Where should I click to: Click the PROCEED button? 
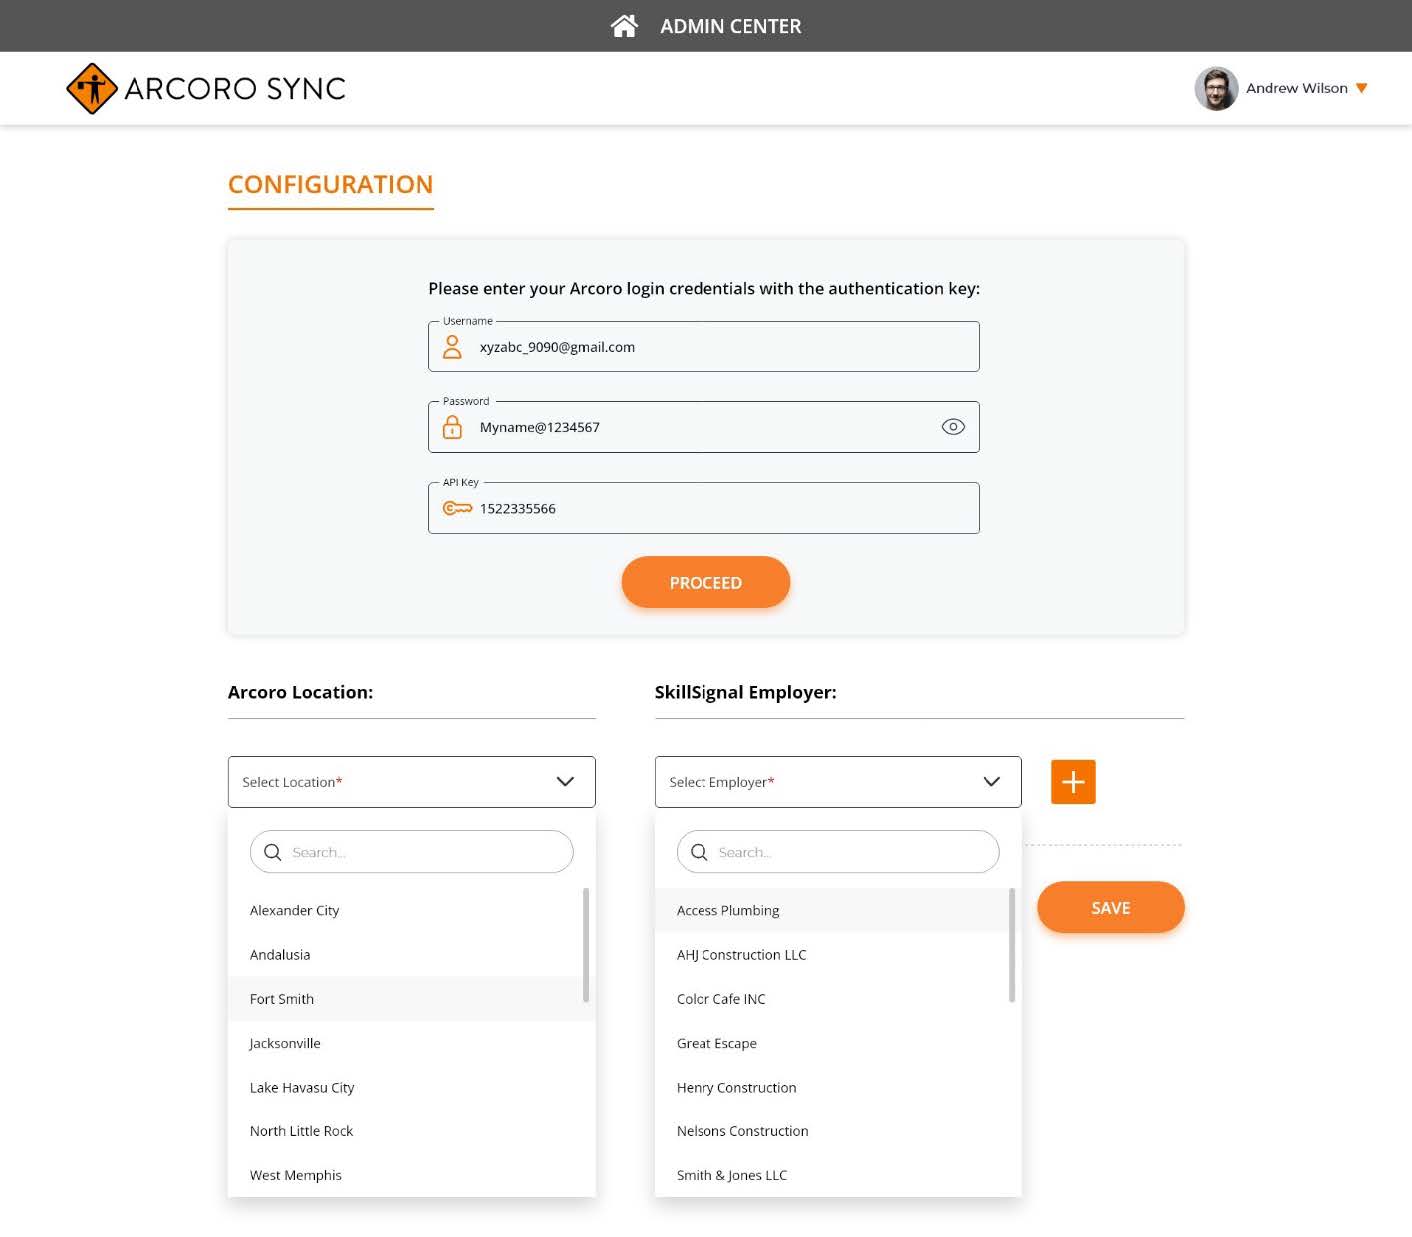tap(706, 582)
